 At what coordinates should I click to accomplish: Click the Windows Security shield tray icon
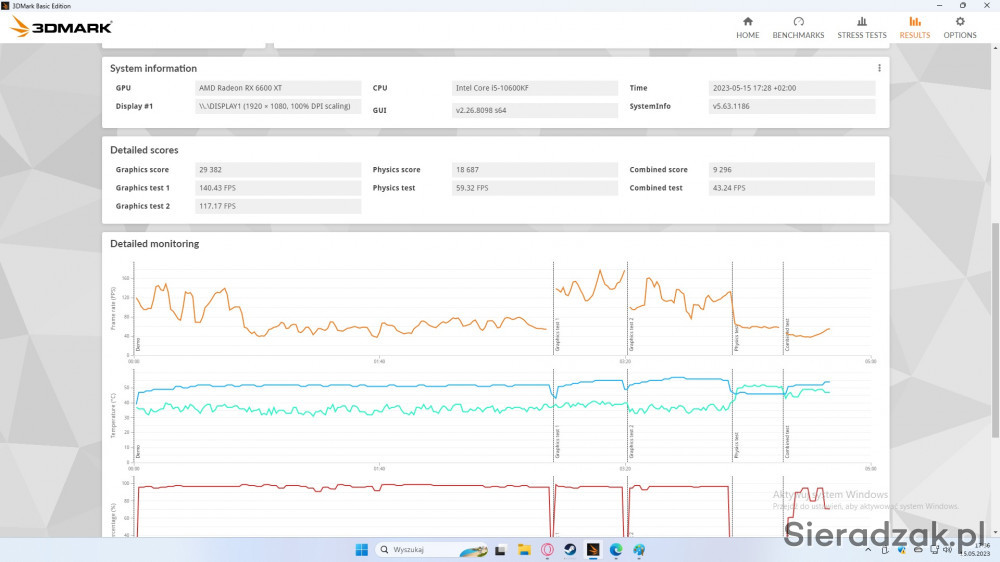click(x=902, y=550)
